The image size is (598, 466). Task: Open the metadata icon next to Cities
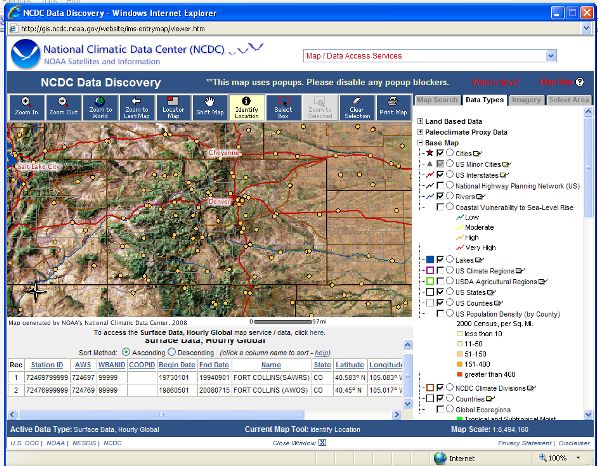point(477,153)
